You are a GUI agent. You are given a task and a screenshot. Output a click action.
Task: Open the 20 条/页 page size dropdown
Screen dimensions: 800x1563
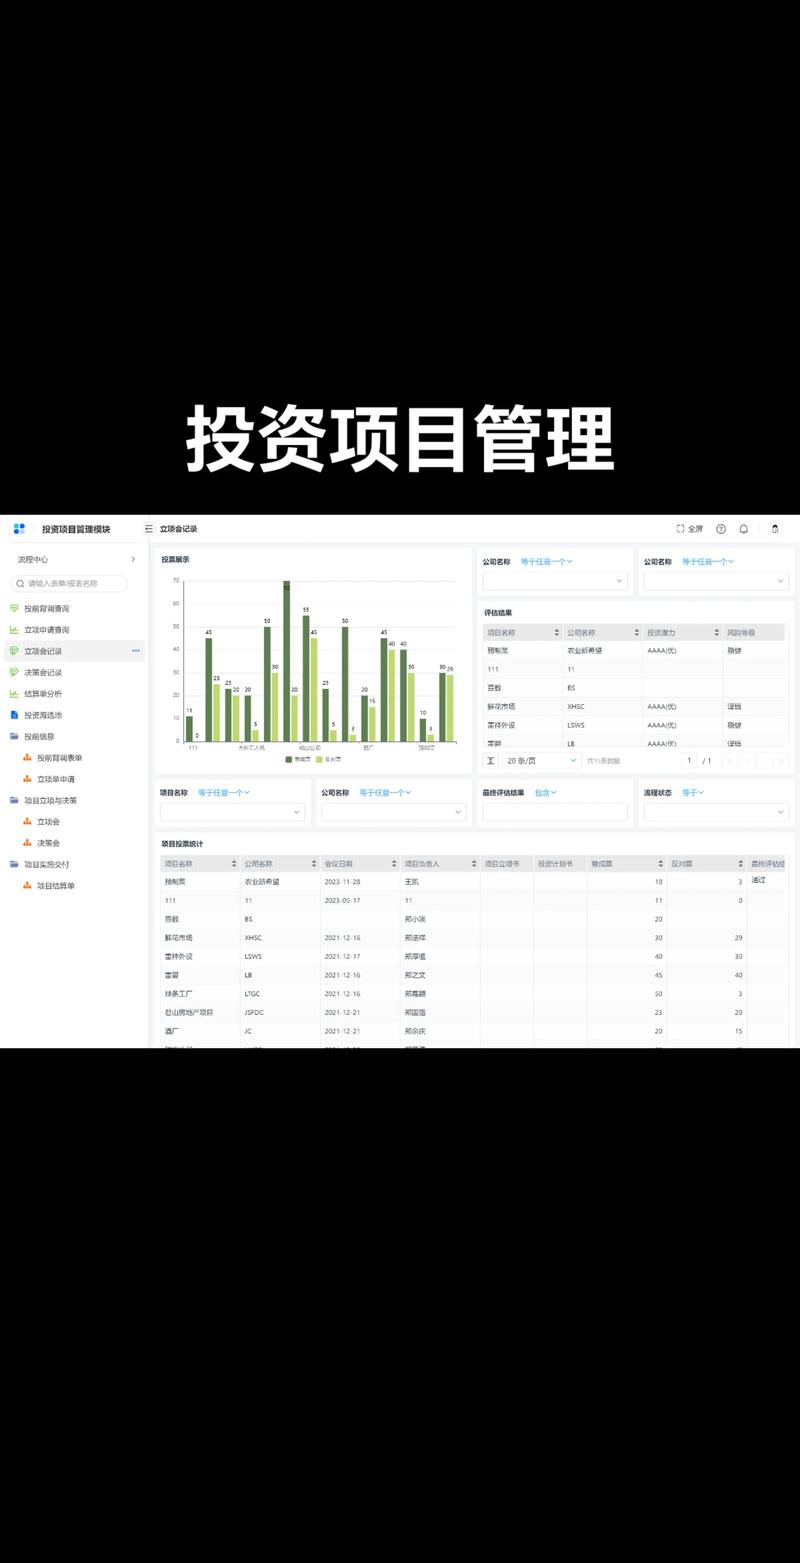[x=540, y=760]
